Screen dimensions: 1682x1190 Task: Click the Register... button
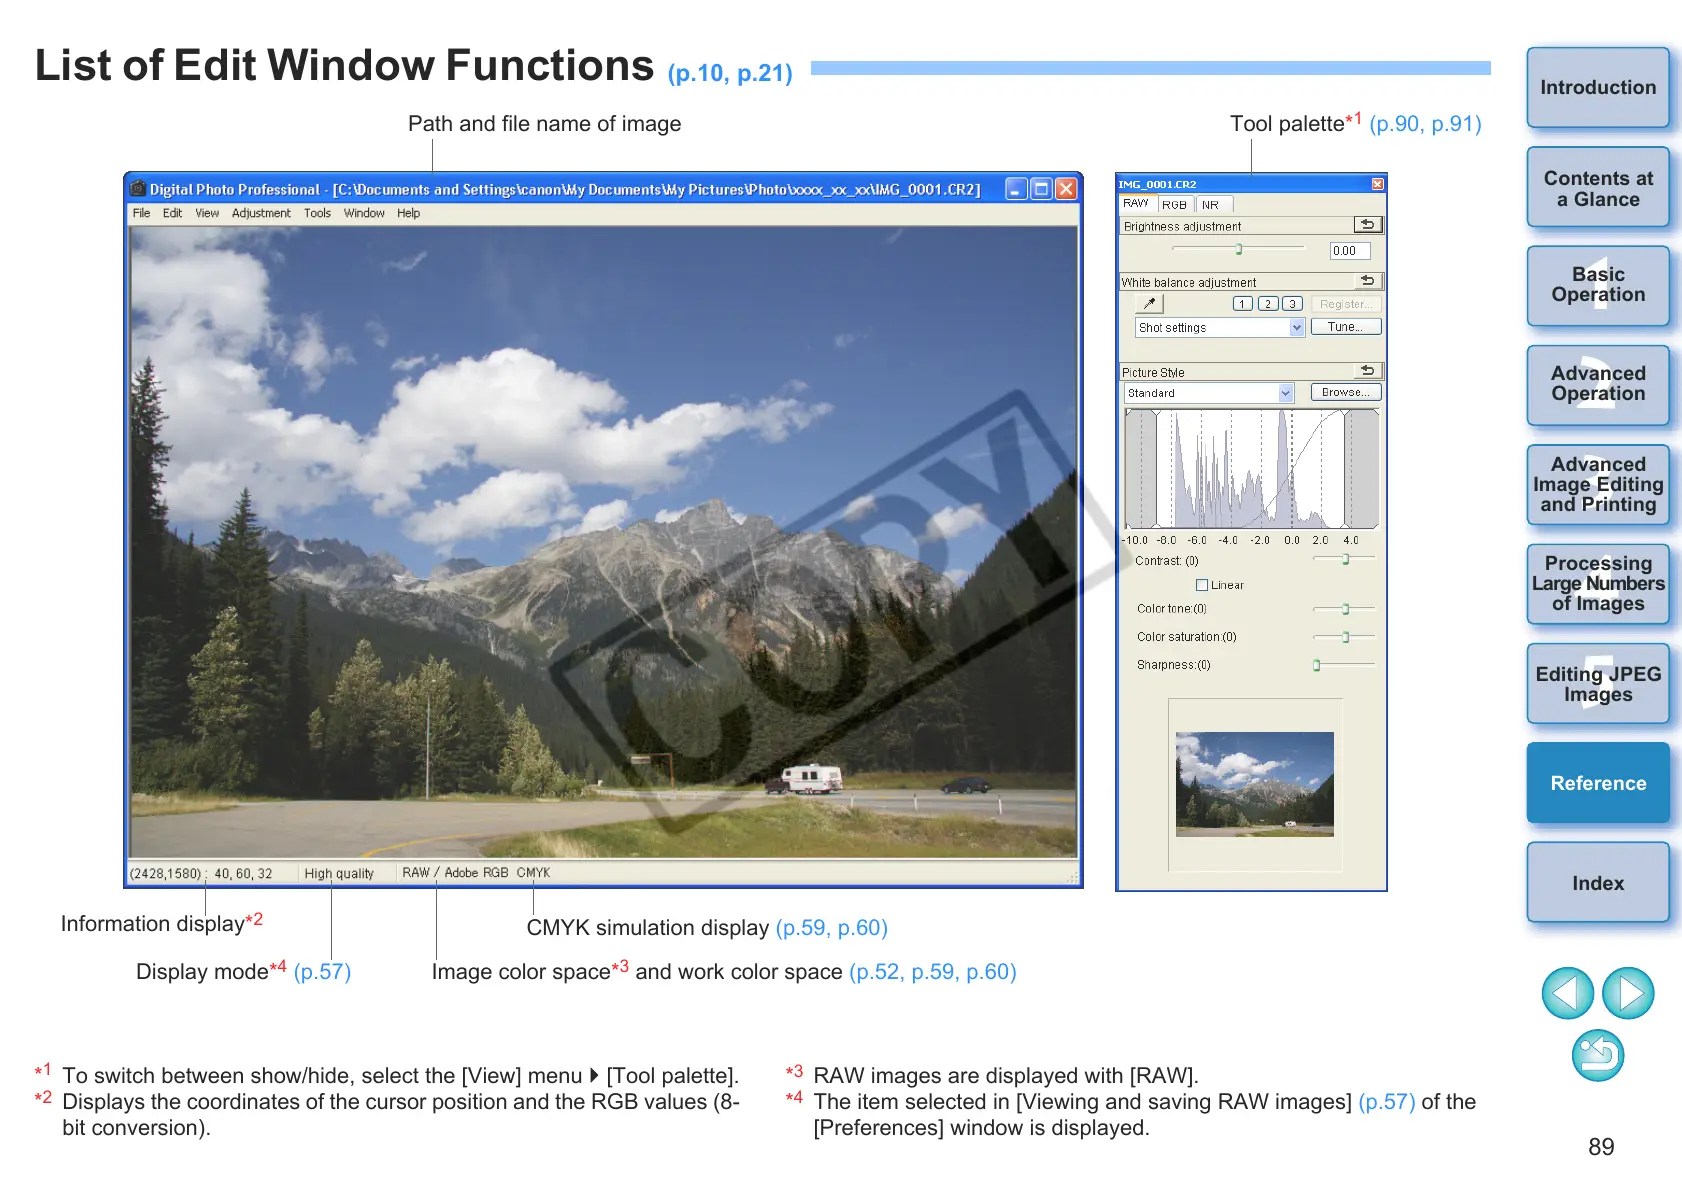coord(1345,304)
